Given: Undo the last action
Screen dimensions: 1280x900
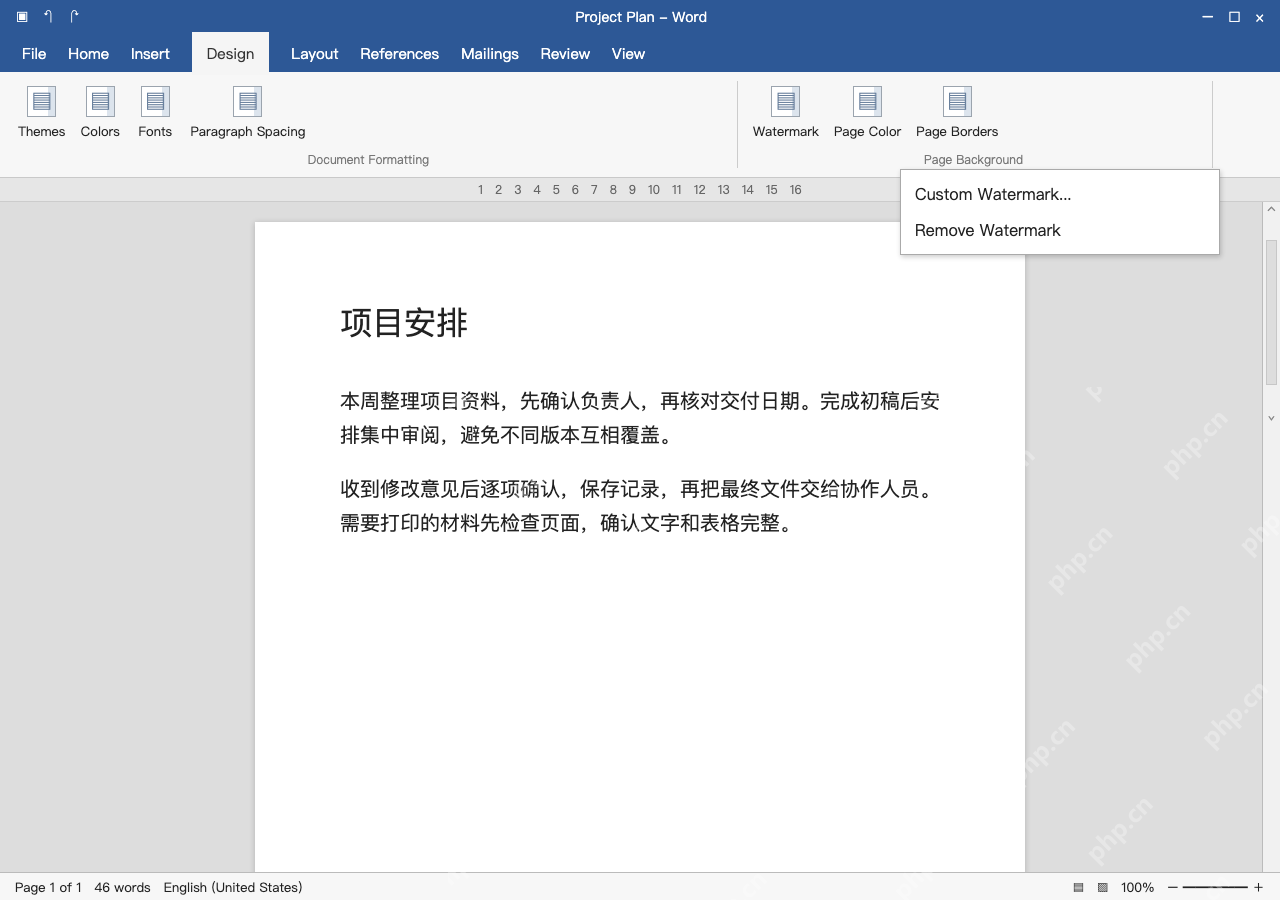Looking at the screenshot, I should click(48, 17).
